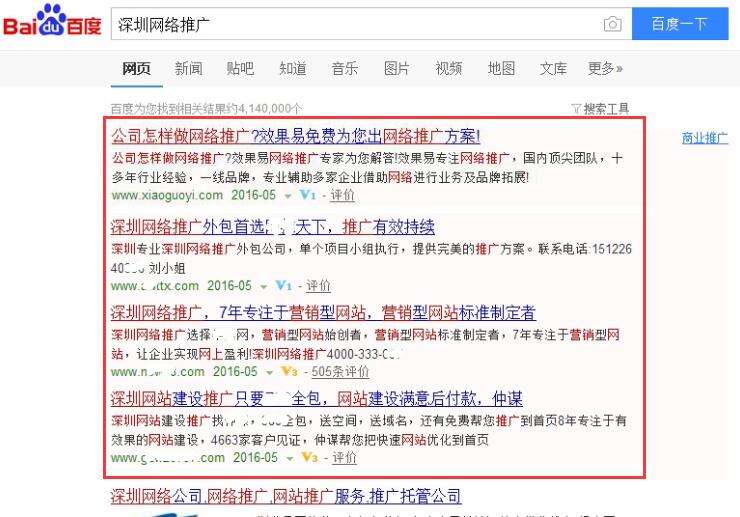Open 505条评价 reviews link
740x517 pixels.
click(x=340, y=372)
